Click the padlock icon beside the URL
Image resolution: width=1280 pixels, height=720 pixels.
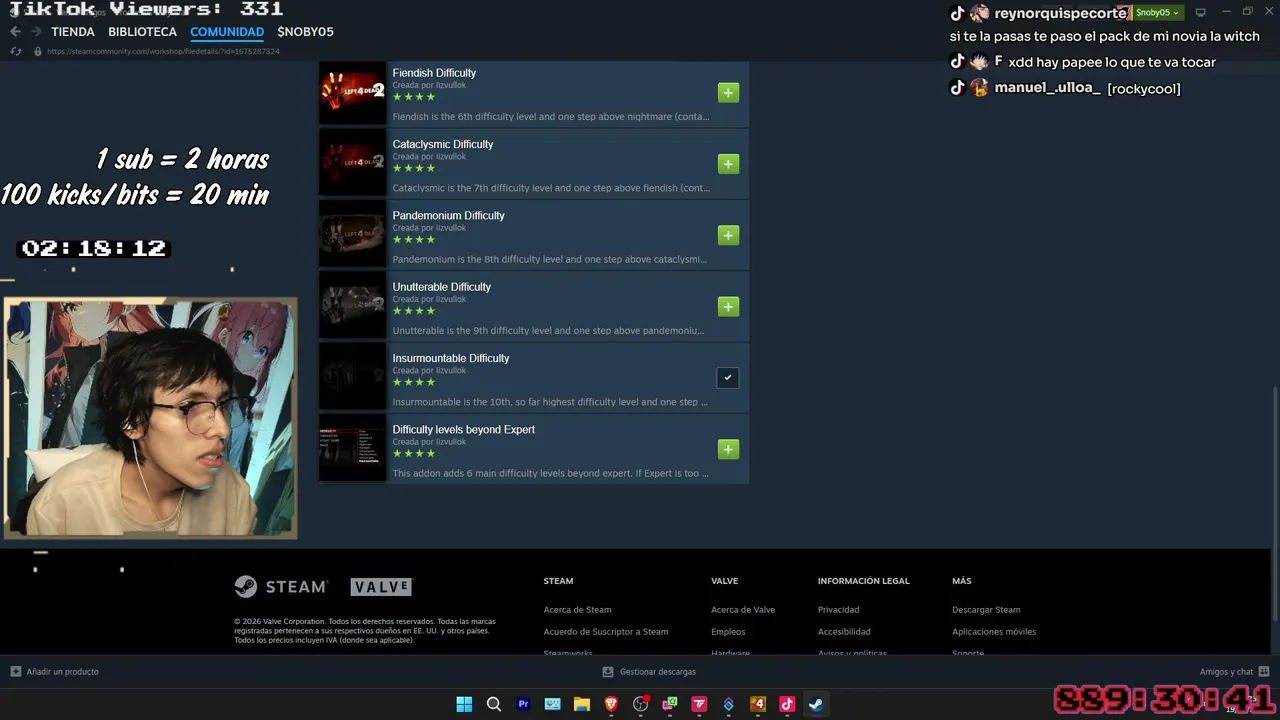(x=38, y=51)
